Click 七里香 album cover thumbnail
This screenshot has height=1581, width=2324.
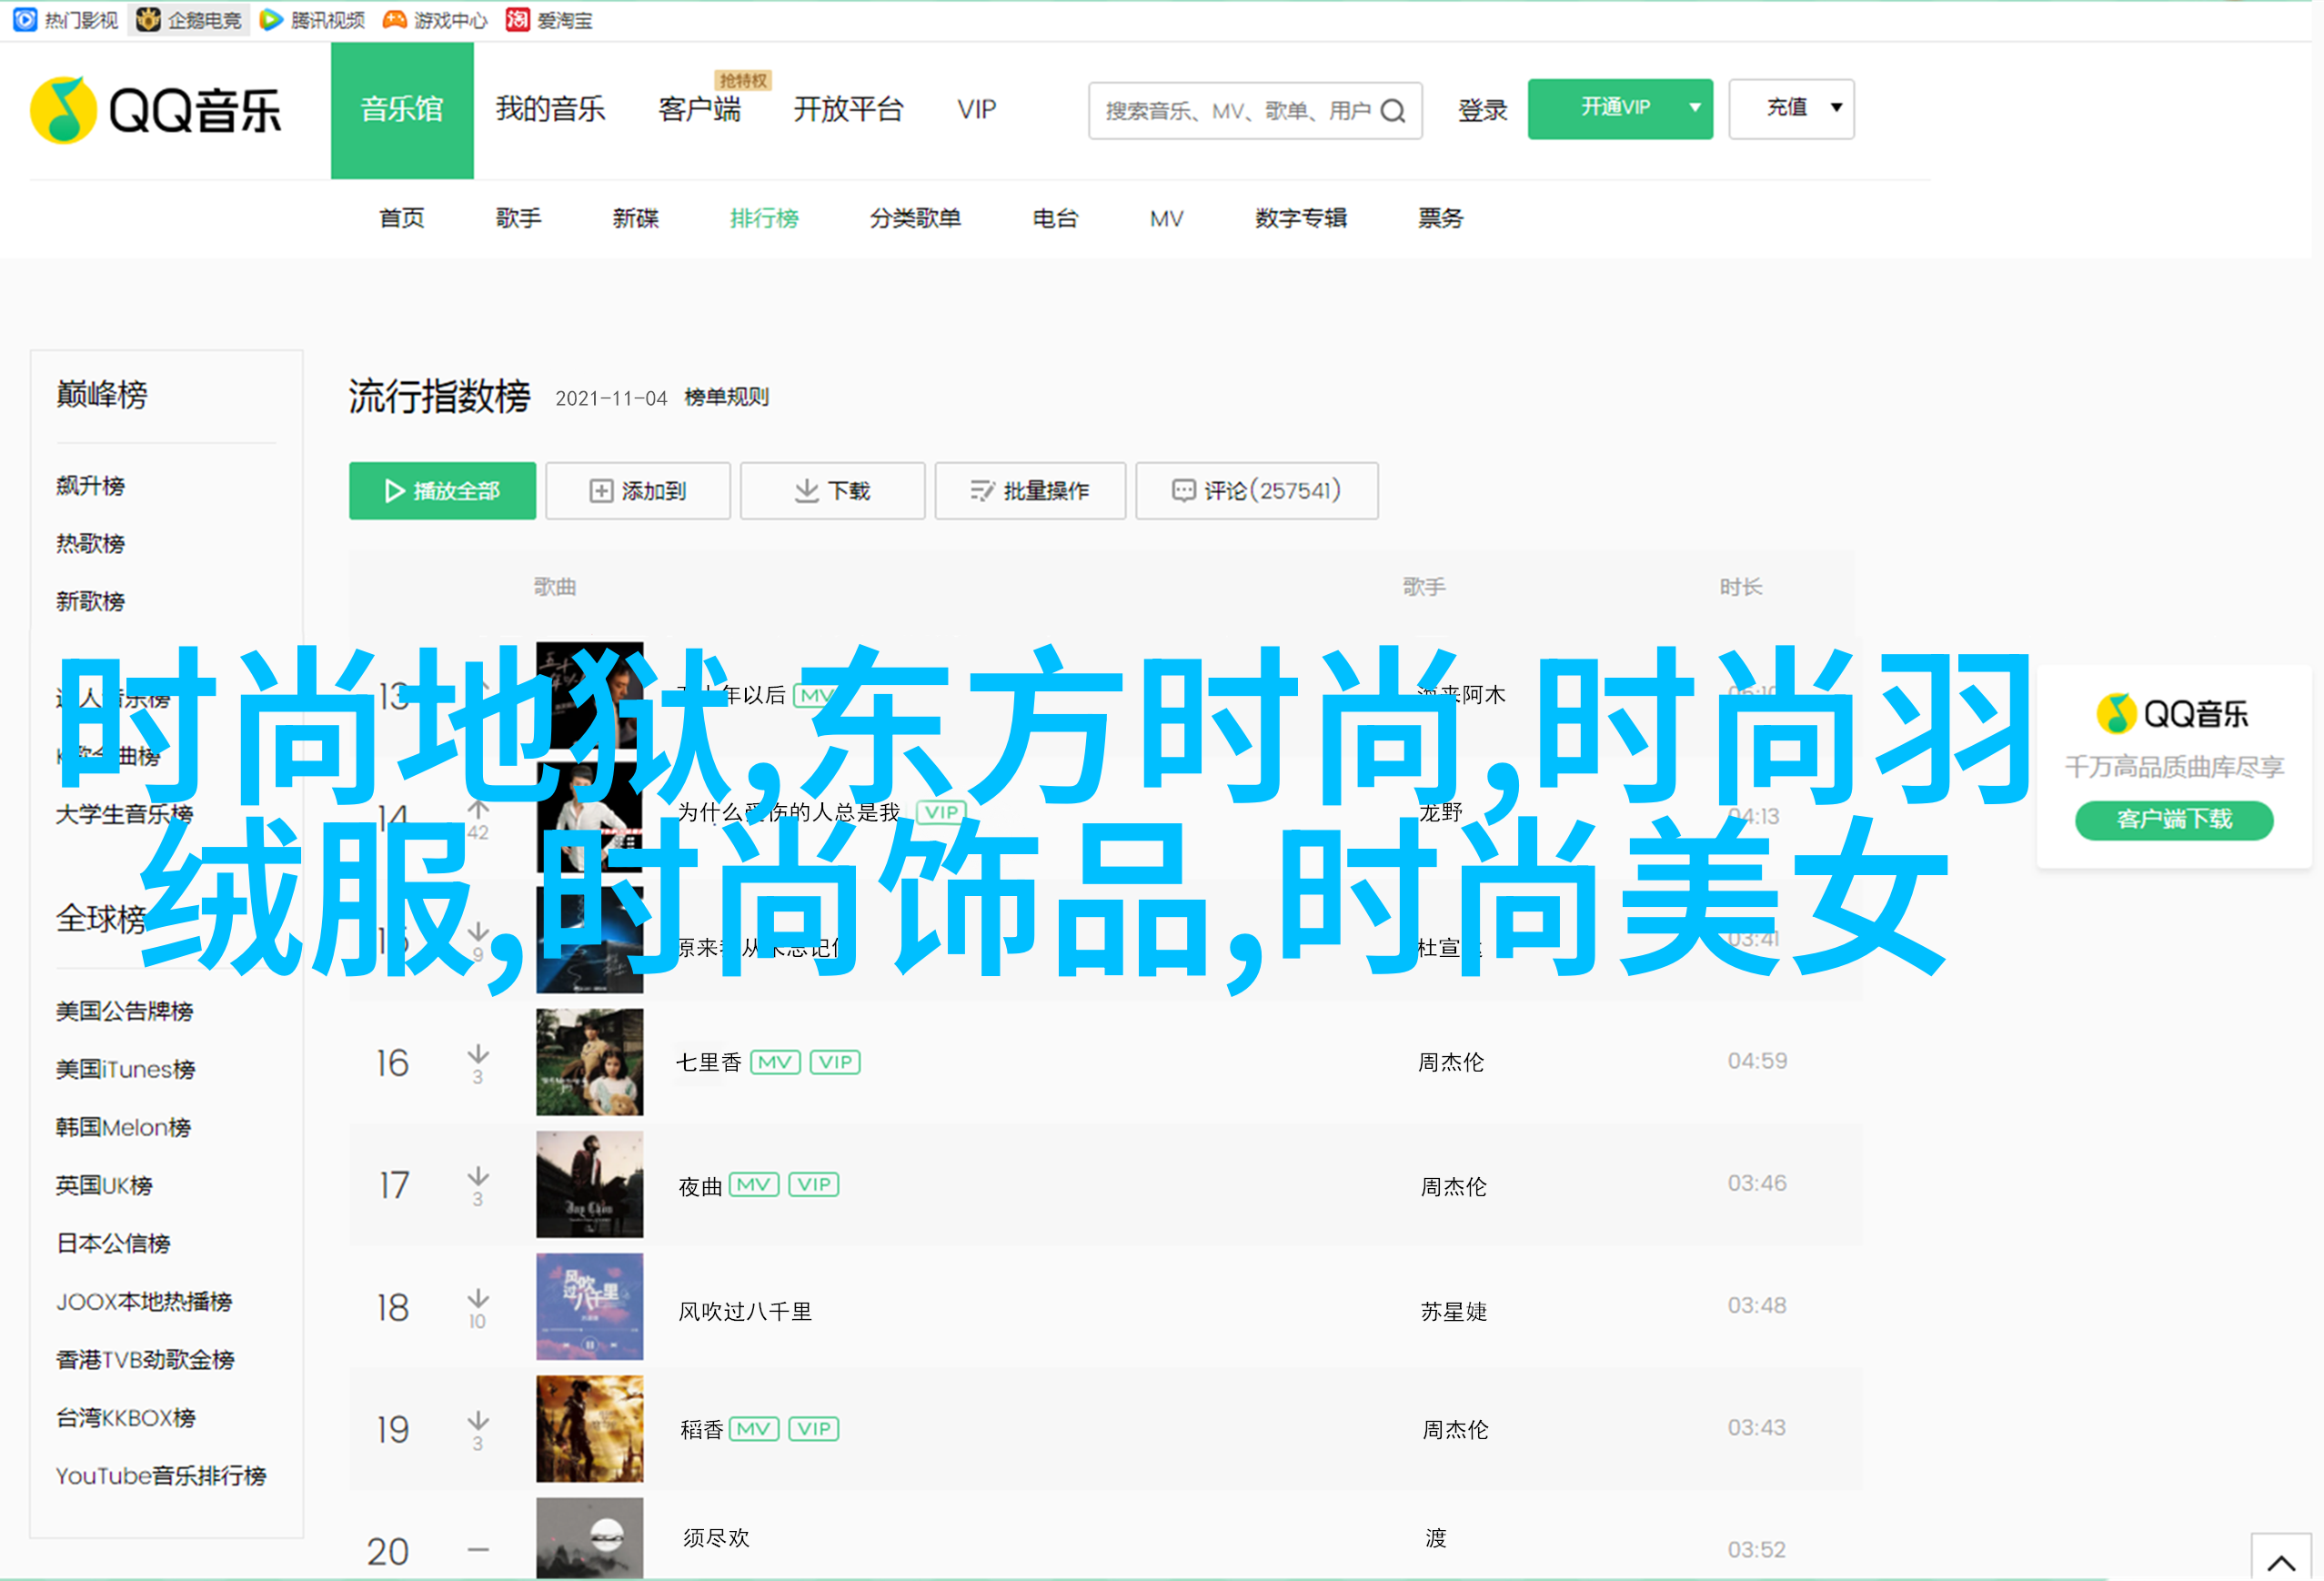(589, 1062)
